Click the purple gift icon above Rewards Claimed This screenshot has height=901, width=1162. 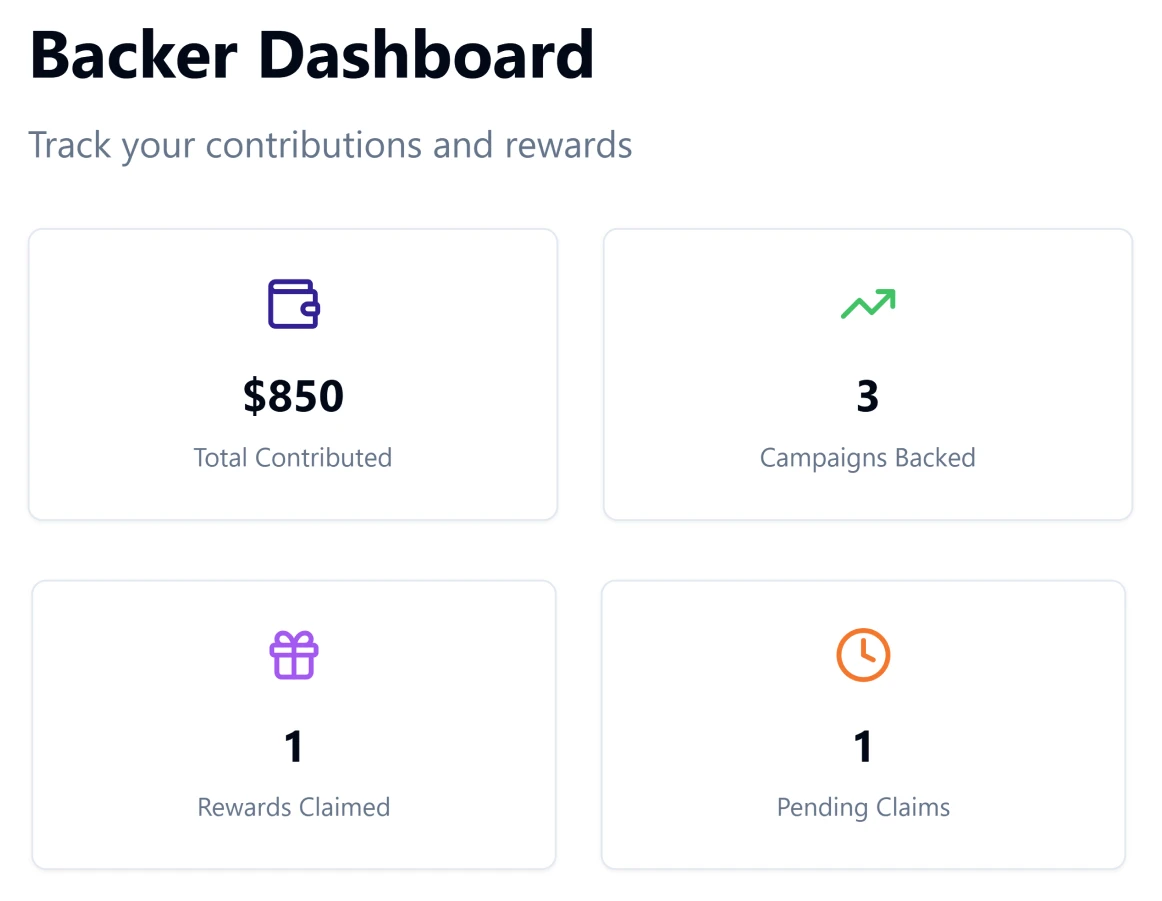click(x=293, y=656)
